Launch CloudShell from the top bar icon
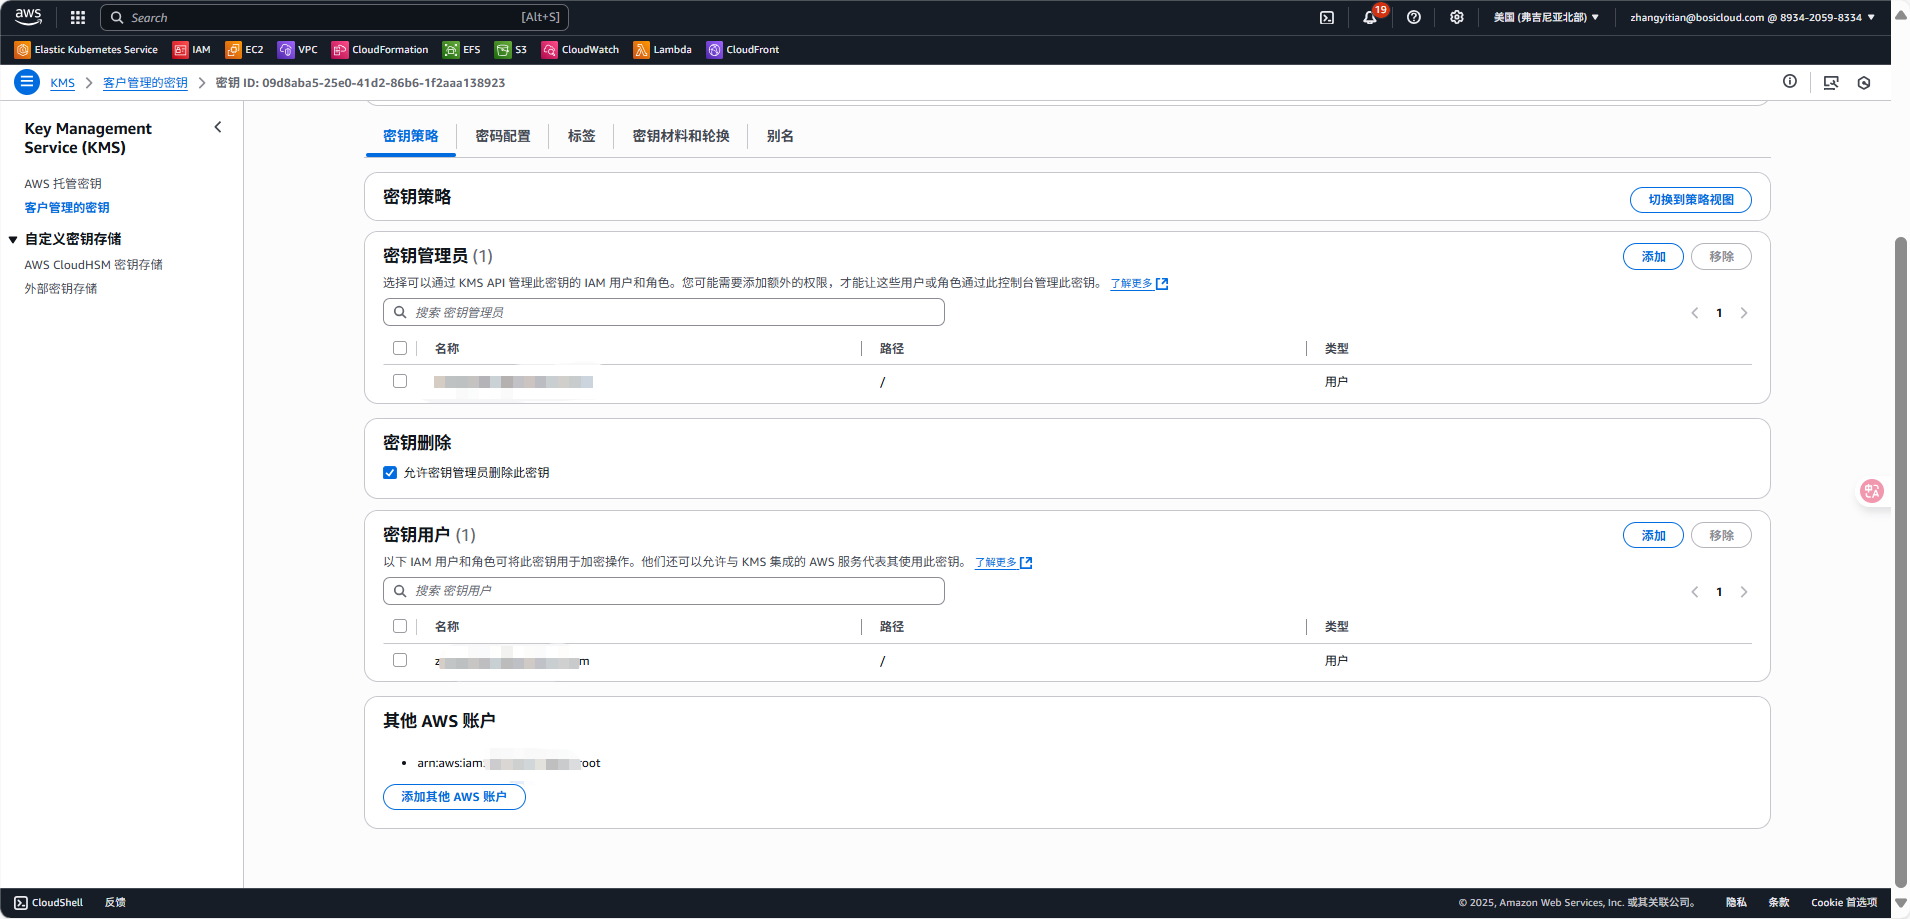This screenshot has height=919, width=1910. [1327, 17]
